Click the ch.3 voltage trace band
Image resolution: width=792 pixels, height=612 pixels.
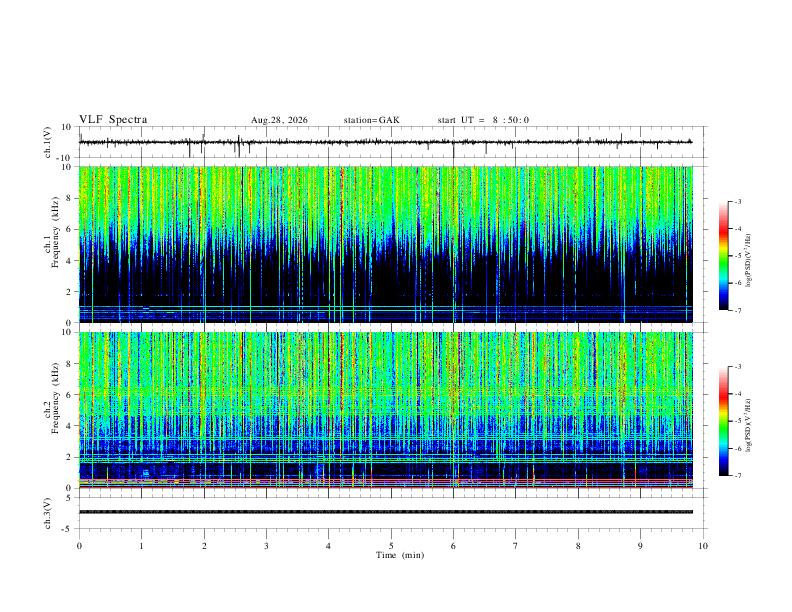[385, 512]
